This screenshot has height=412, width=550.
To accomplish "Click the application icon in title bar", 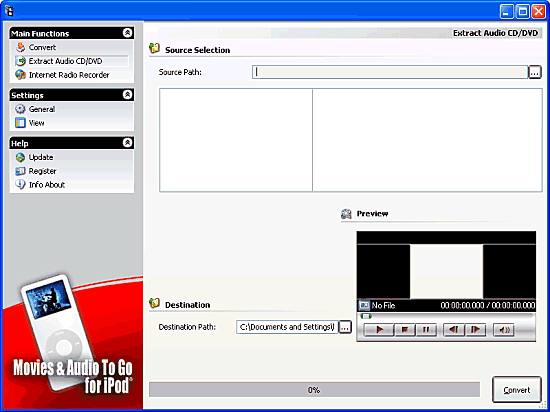I will pos(9,11).
